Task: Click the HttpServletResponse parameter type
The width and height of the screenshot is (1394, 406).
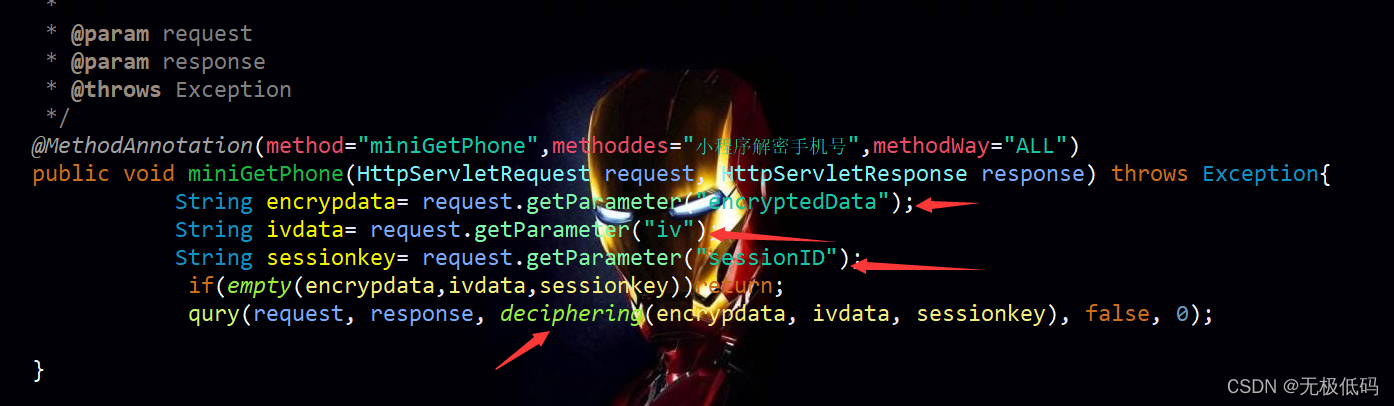Action: click(844, 174)
